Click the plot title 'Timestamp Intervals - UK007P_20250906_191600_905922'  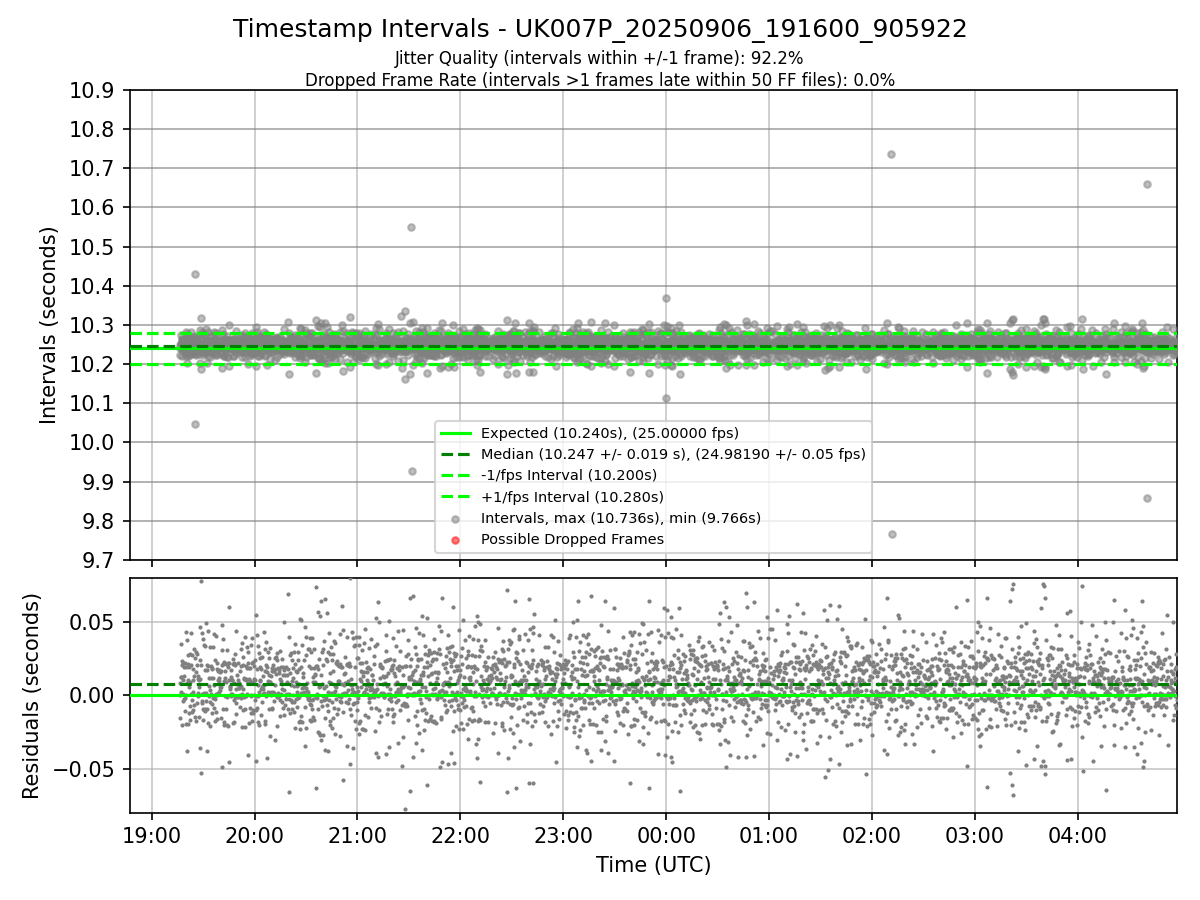coord(600,29)
